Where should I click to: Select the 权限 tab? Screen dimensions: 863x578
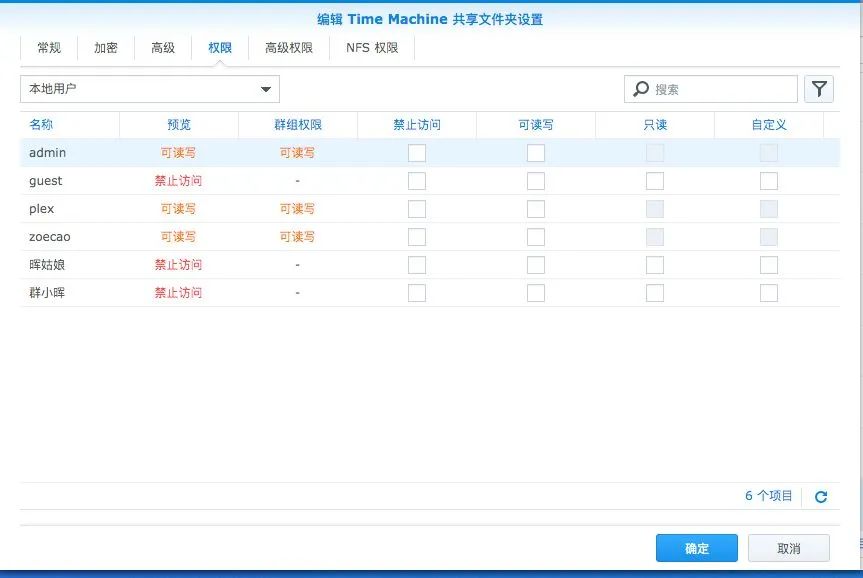click(220, 48)
